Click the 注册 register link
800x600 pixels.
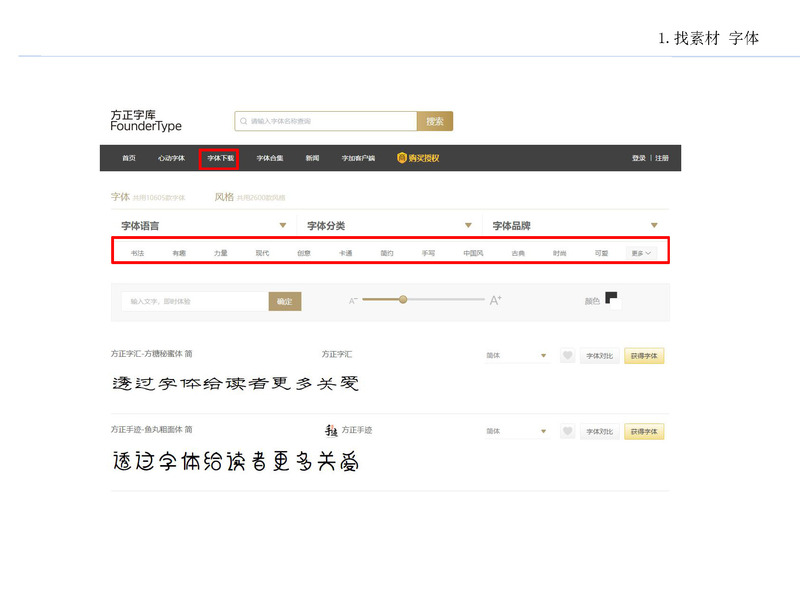coord(662,158)
